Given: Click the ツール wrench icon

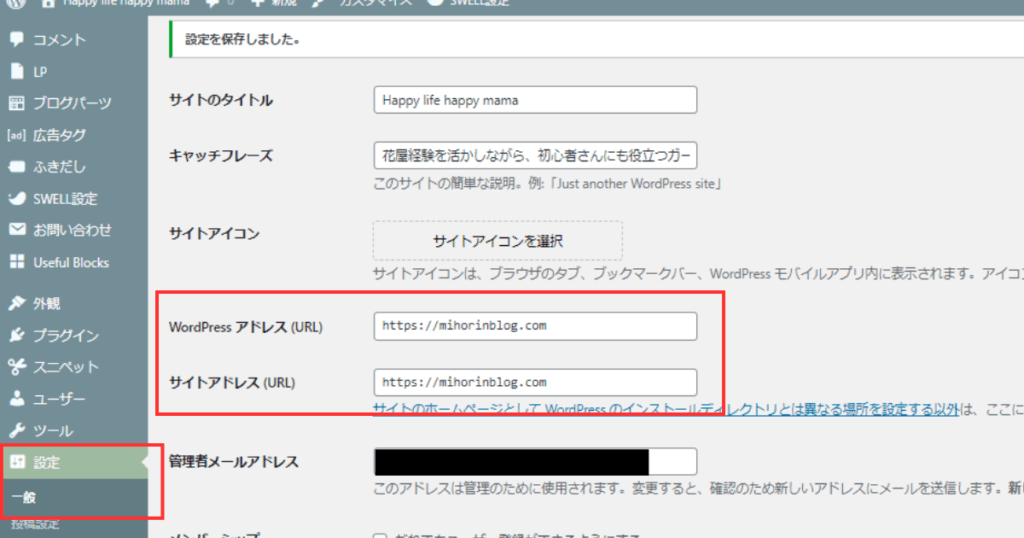Looking at the screenshot, I should (16, 431).
